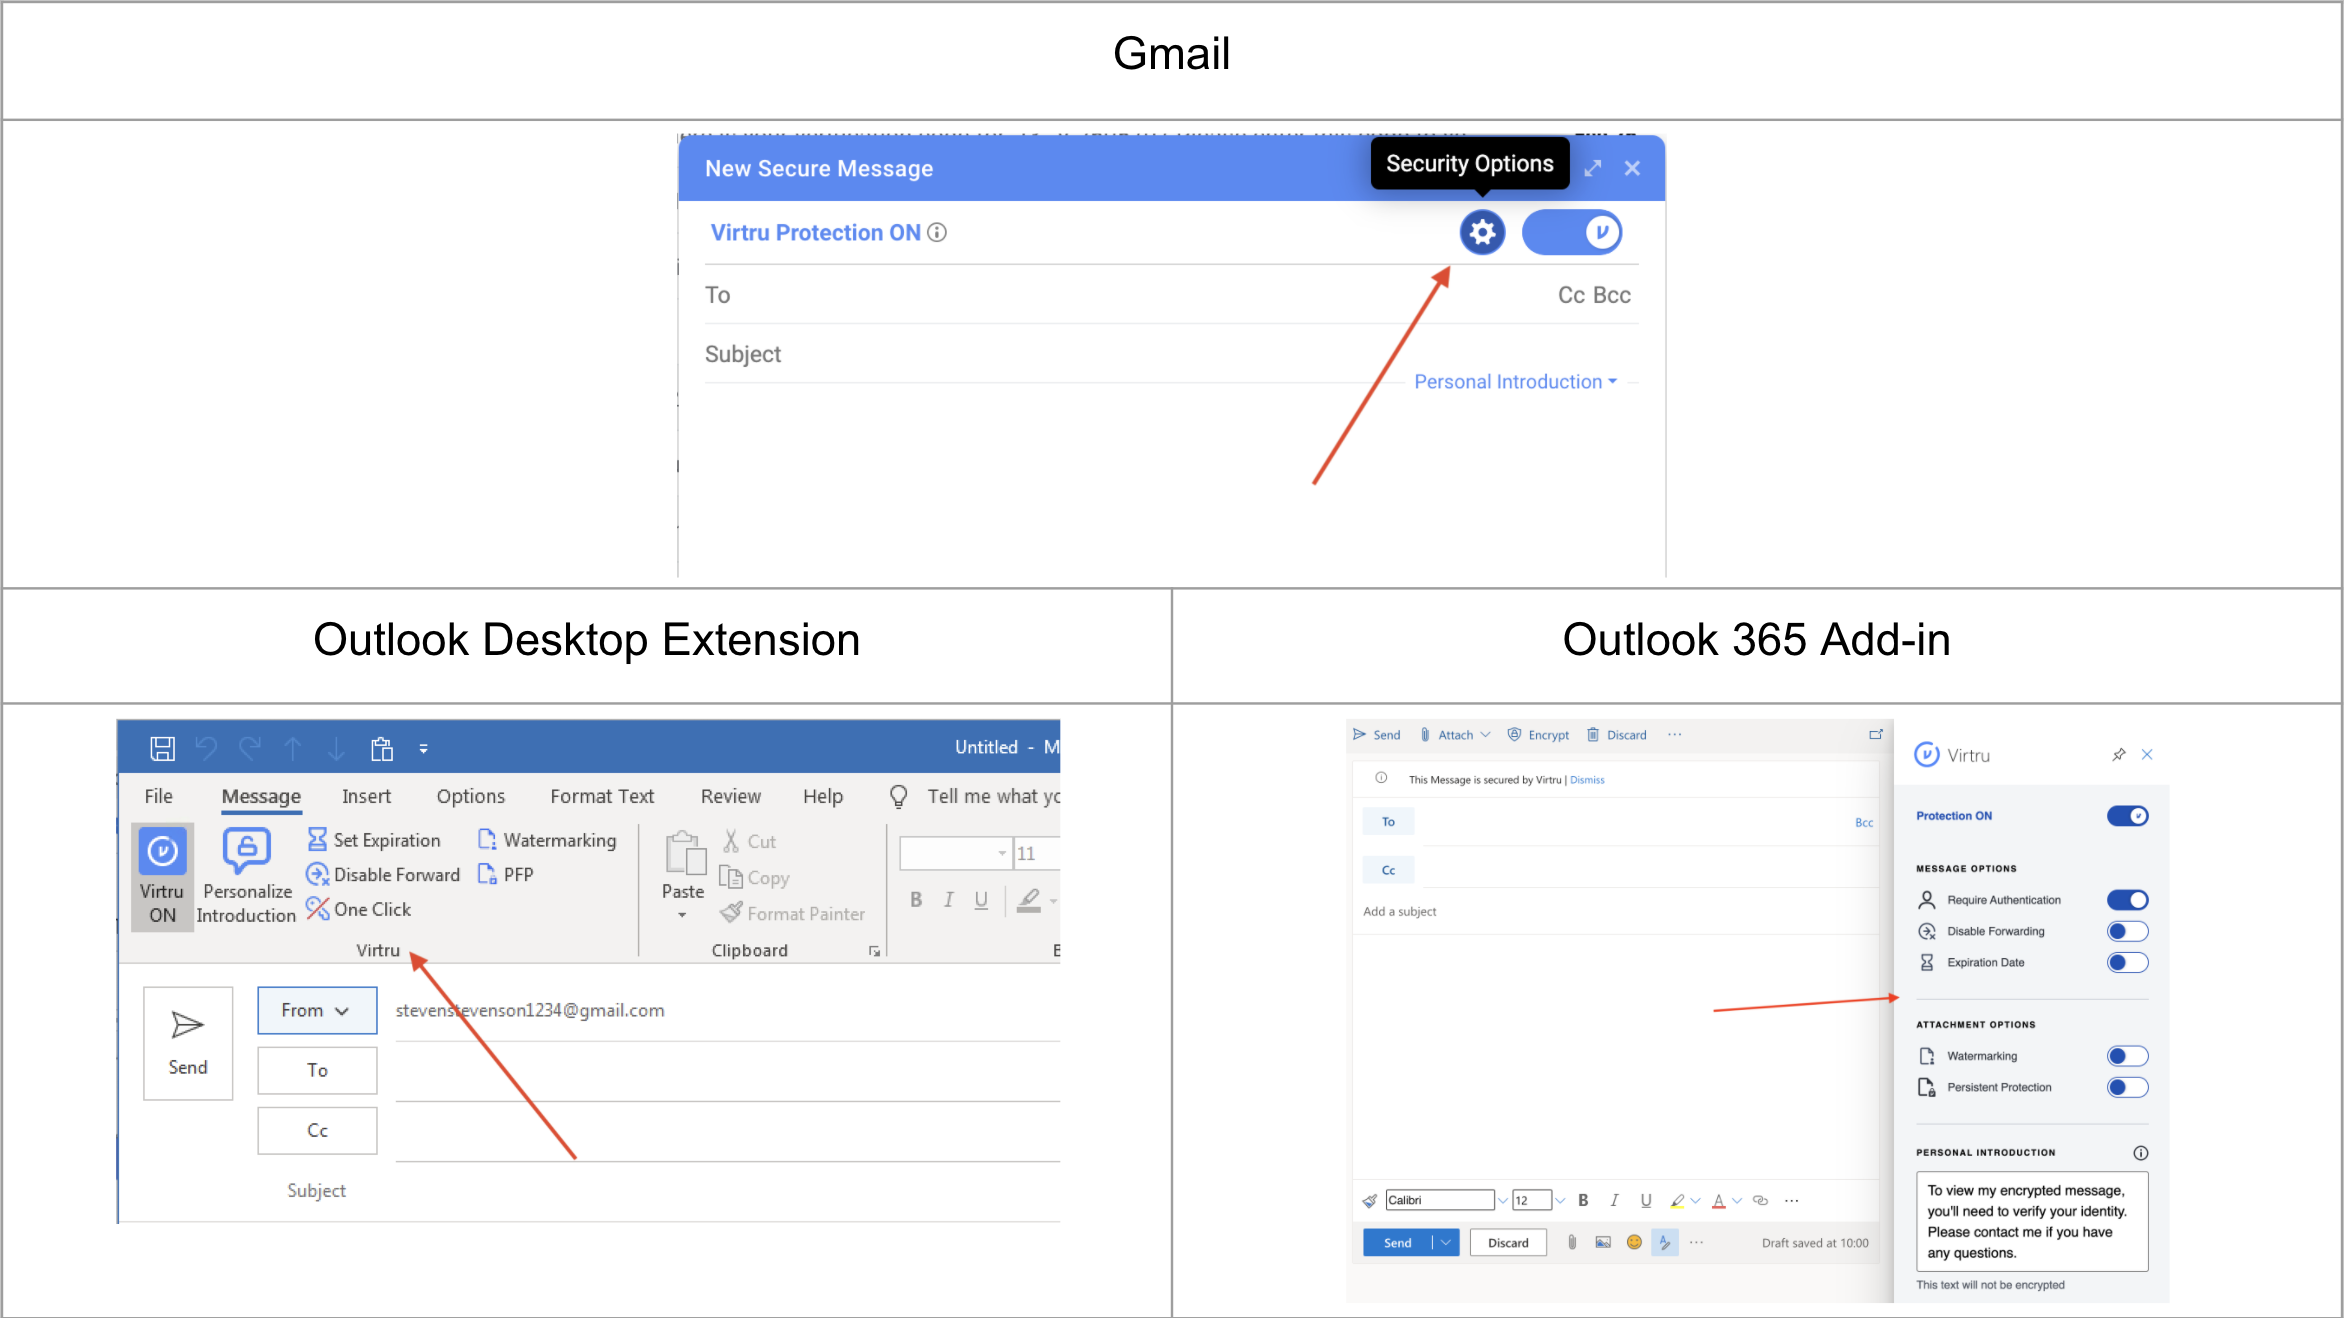Enable the Persistent Protection switch
The height and width of the screenshot is (1318, 2344).
tap(2127, 1087)
